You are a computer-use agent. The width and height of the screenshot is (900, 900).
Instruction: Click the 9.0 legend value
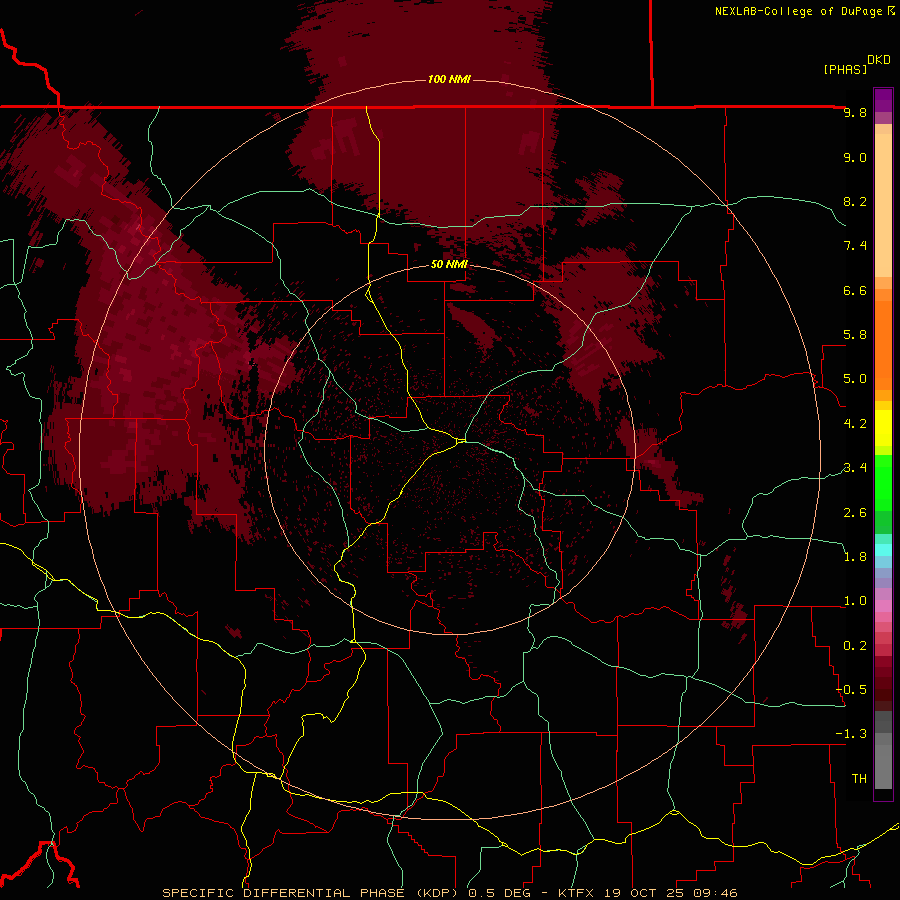click(x=855, y=157)
